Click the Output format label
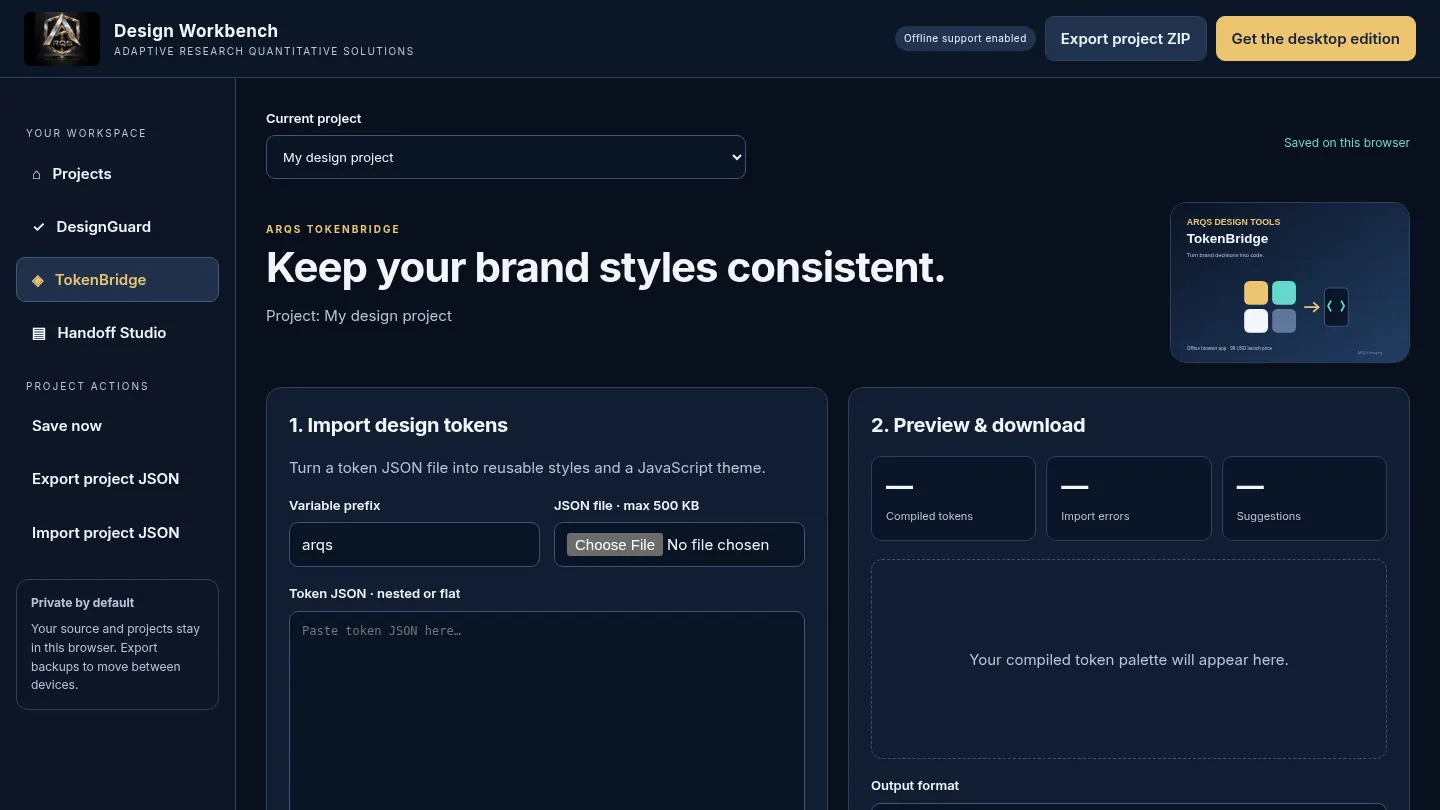 click(915, 786)
